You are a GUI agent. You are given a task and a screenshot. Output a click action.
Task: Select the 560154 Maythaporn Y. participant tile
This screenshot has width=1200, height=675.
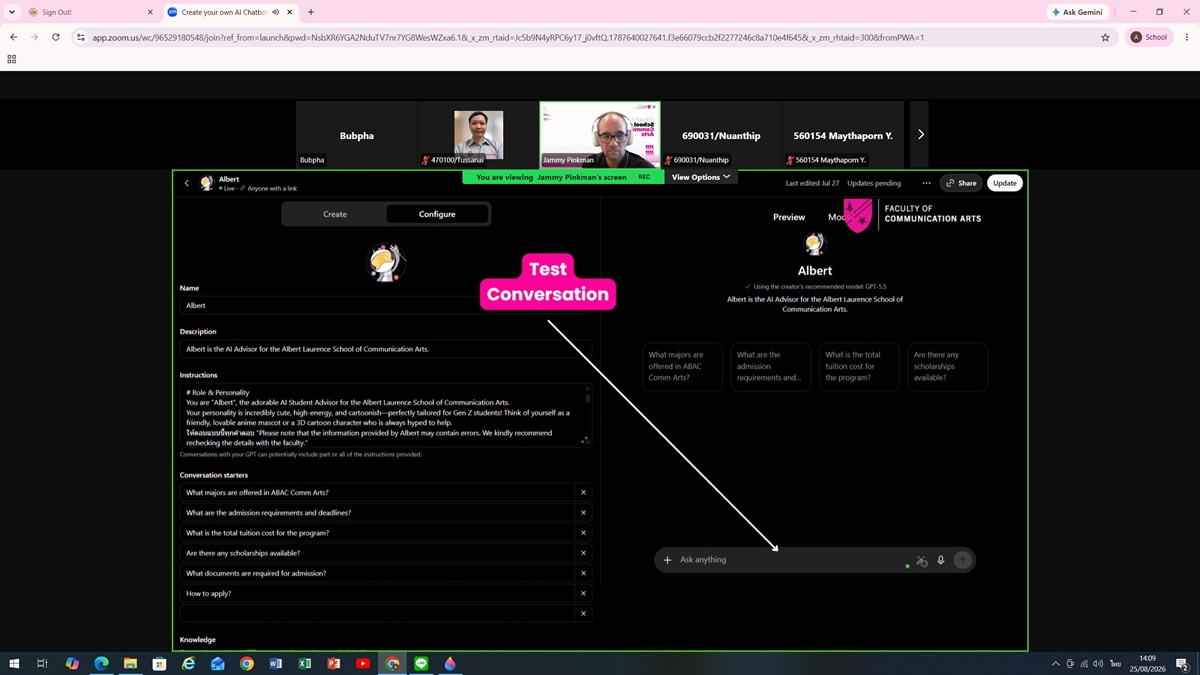tap(843, 134)
